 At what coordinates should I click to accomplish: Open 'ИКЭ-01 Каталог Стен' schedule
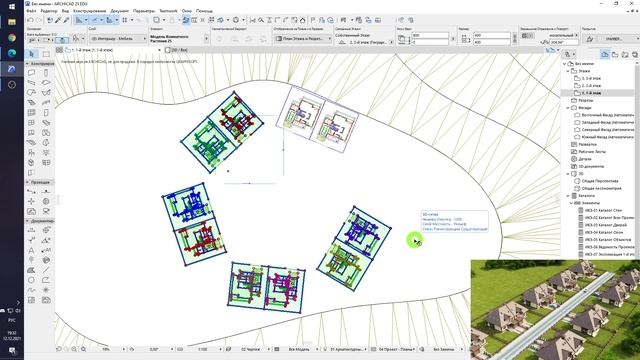point(604,210)
